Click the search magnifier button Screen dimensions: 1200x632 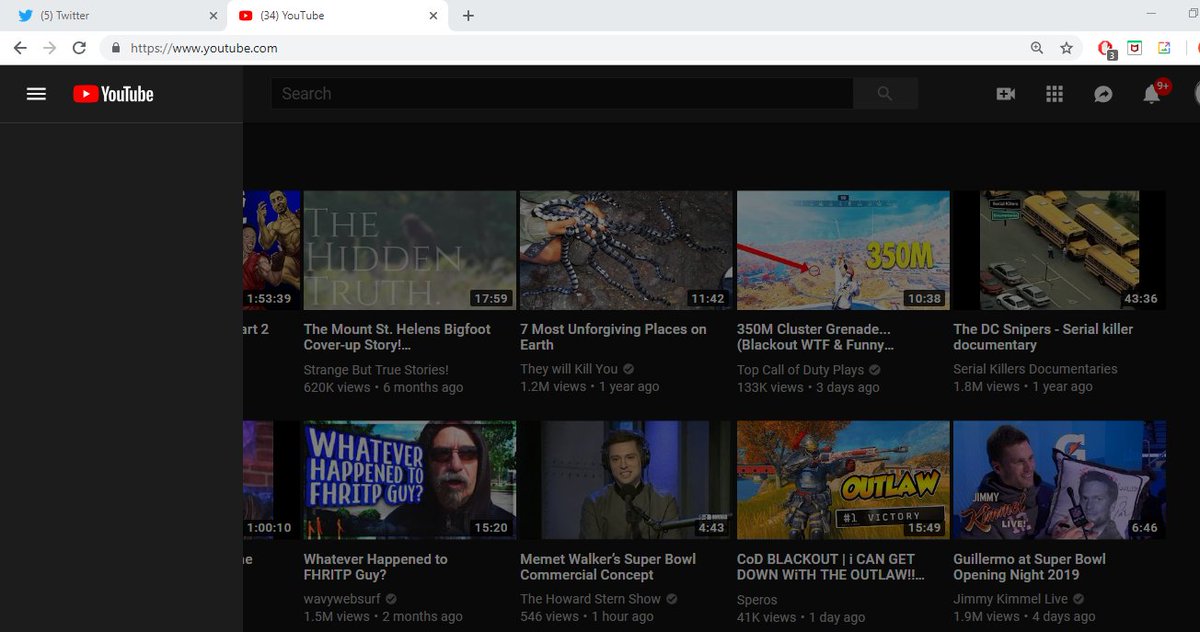coord(885,93)
